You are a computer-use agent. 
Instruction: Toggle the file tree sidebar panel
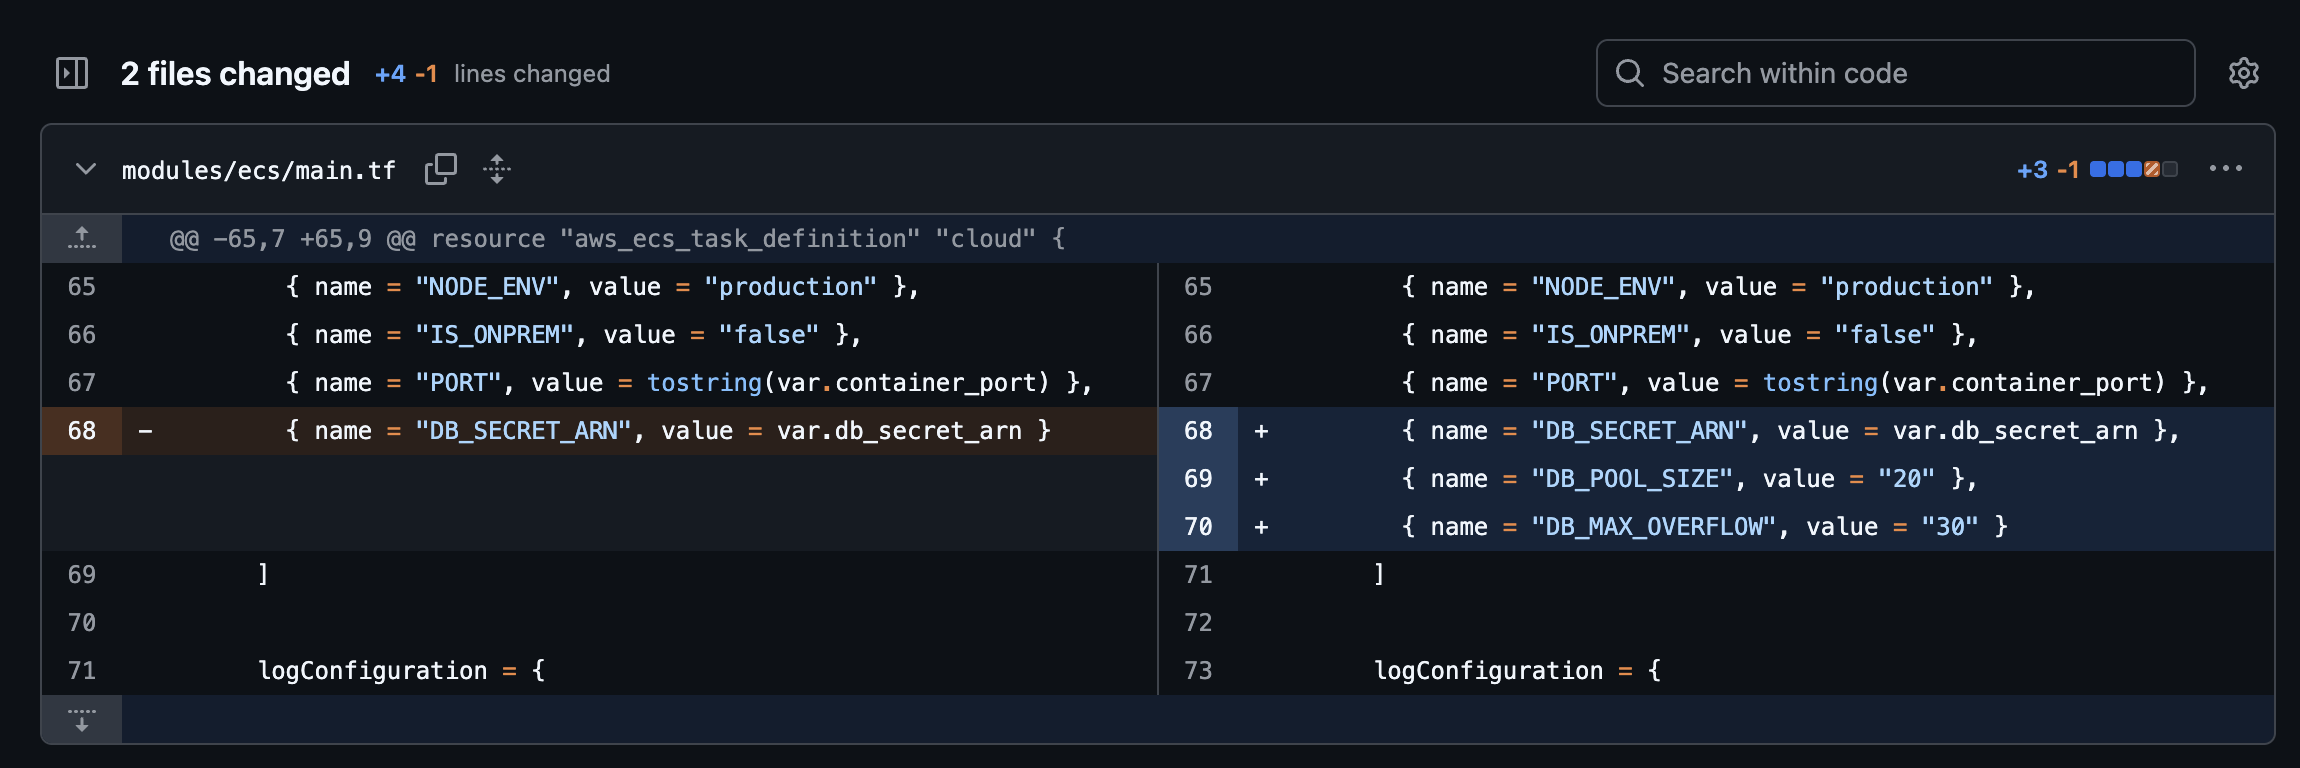pos(72,73)
